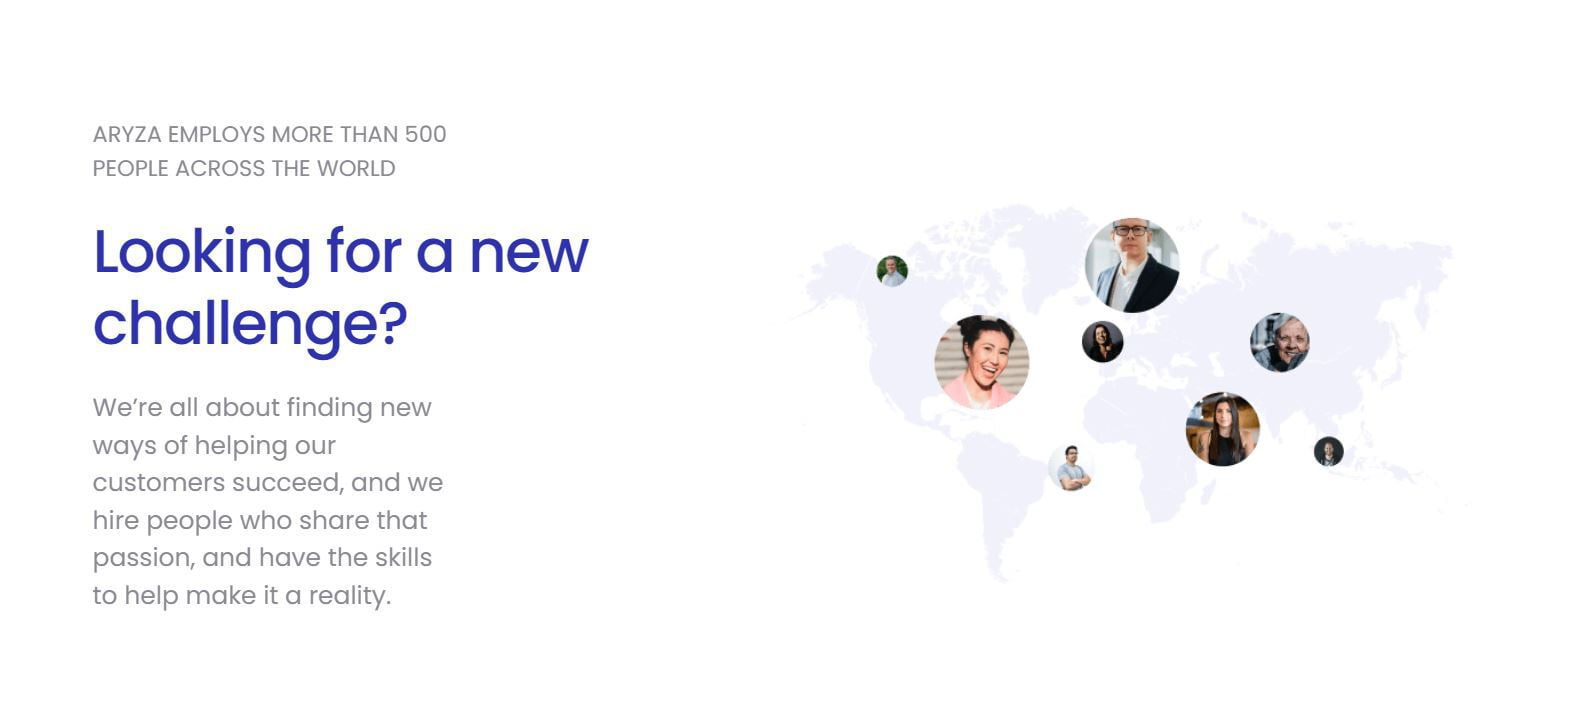
Task: Select the small dark avatar near Southeast Asia
Action: [1328, 452]
